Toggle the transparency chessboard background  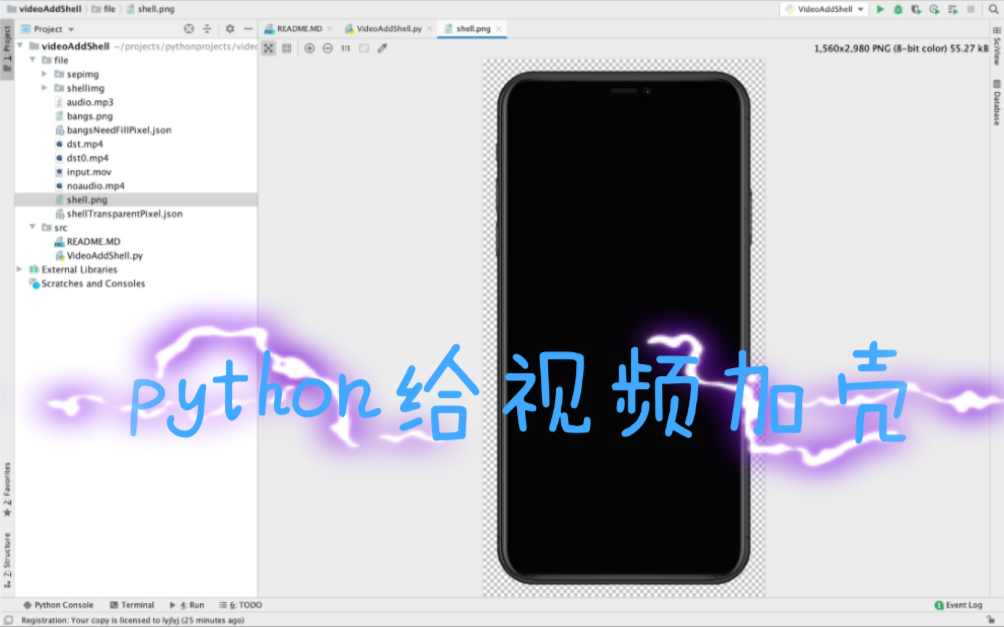coord(268,47)
